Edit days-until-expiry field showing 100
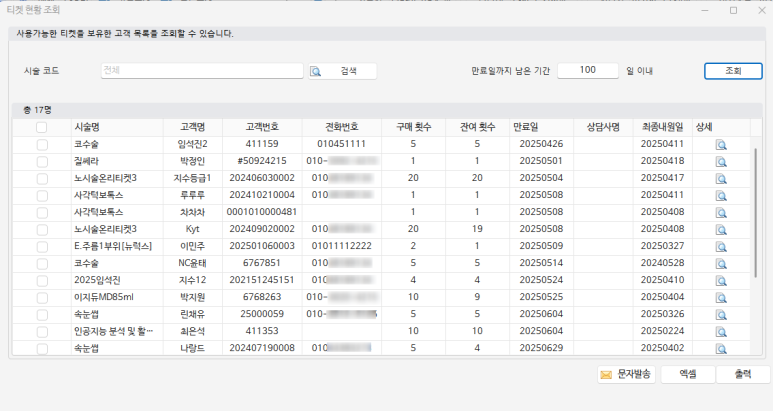 click(588, 70)
